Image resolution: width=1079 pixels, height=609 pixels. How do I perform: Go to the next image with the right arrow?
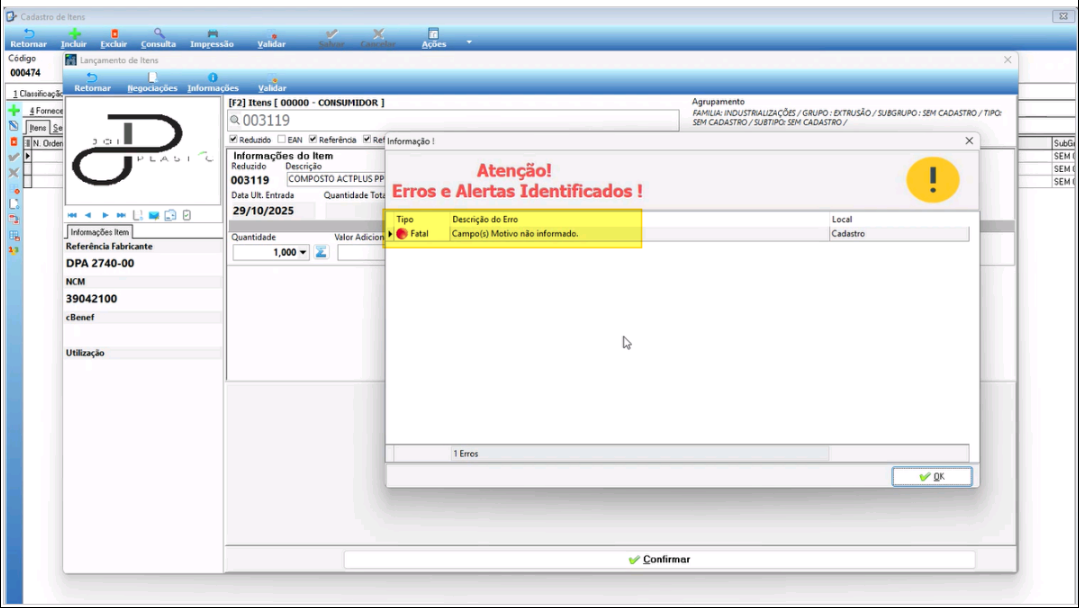point(105,215)
